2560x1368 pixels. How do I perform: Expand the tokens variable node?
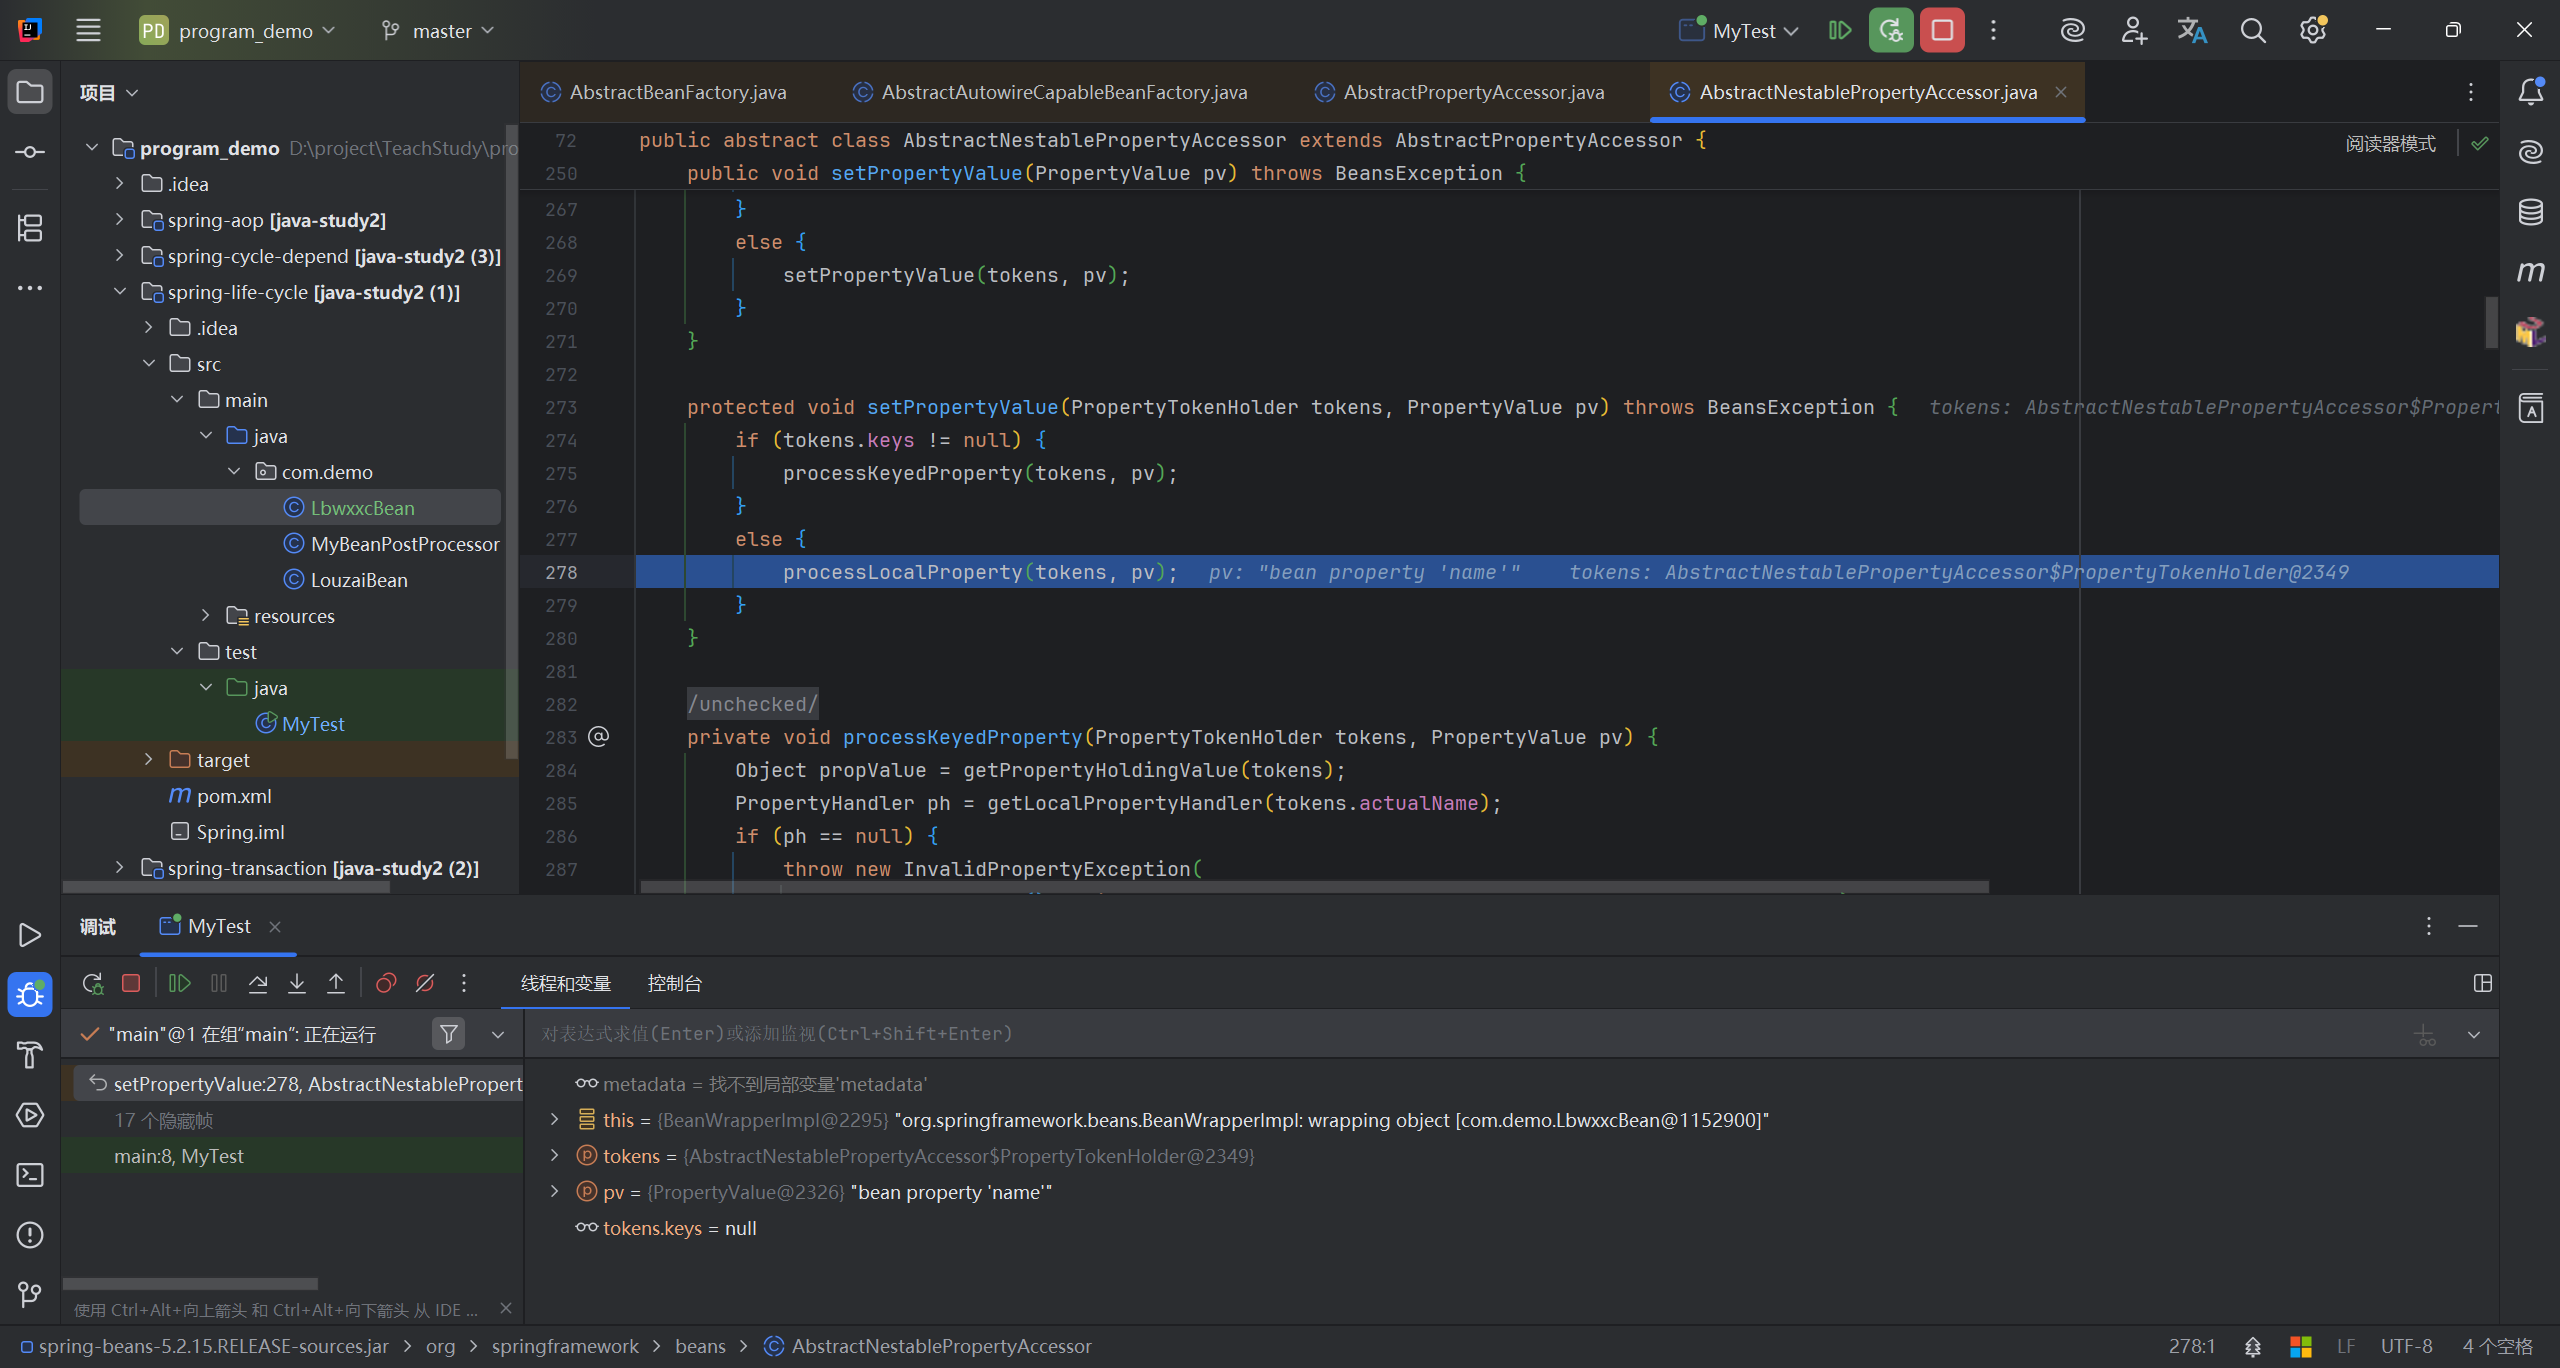point(555,1156)
